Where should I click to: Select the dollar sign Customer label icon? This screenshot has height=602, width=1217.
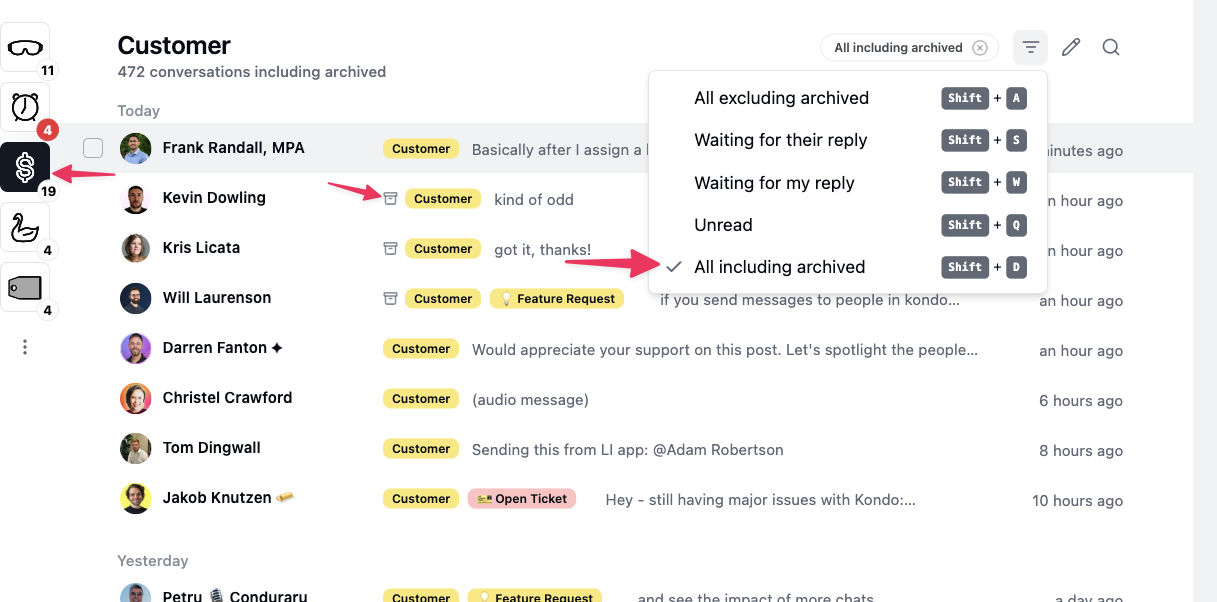pyautogui.click(x=25, y=167)
